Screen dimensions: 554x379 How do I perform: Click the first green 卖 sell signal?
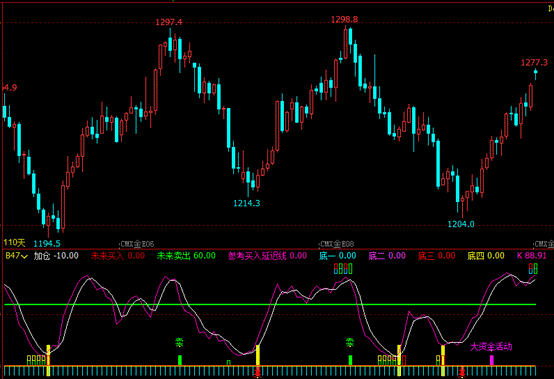point(179,342)
